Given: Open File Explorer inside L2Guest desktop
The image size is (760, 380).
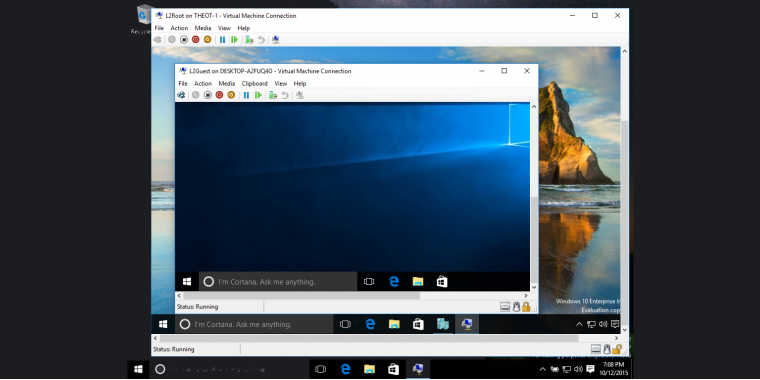Looking at the screenshot, I should pos(418,282).
